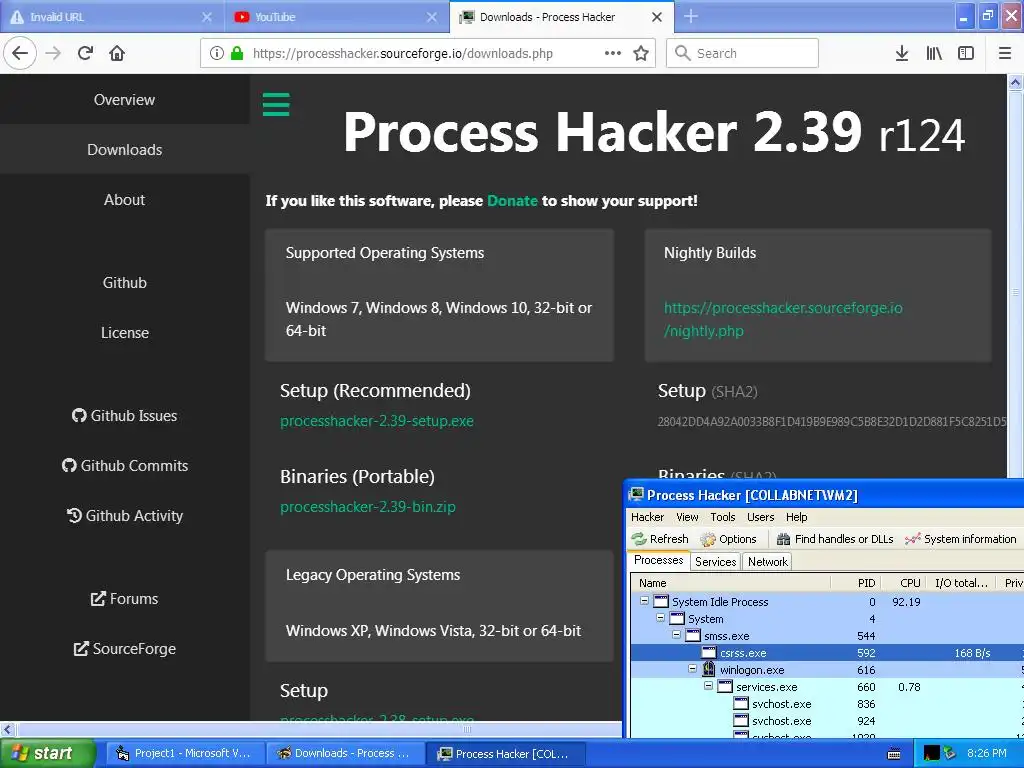Open the Firefox downloads arrow icon

pos(901,53)
